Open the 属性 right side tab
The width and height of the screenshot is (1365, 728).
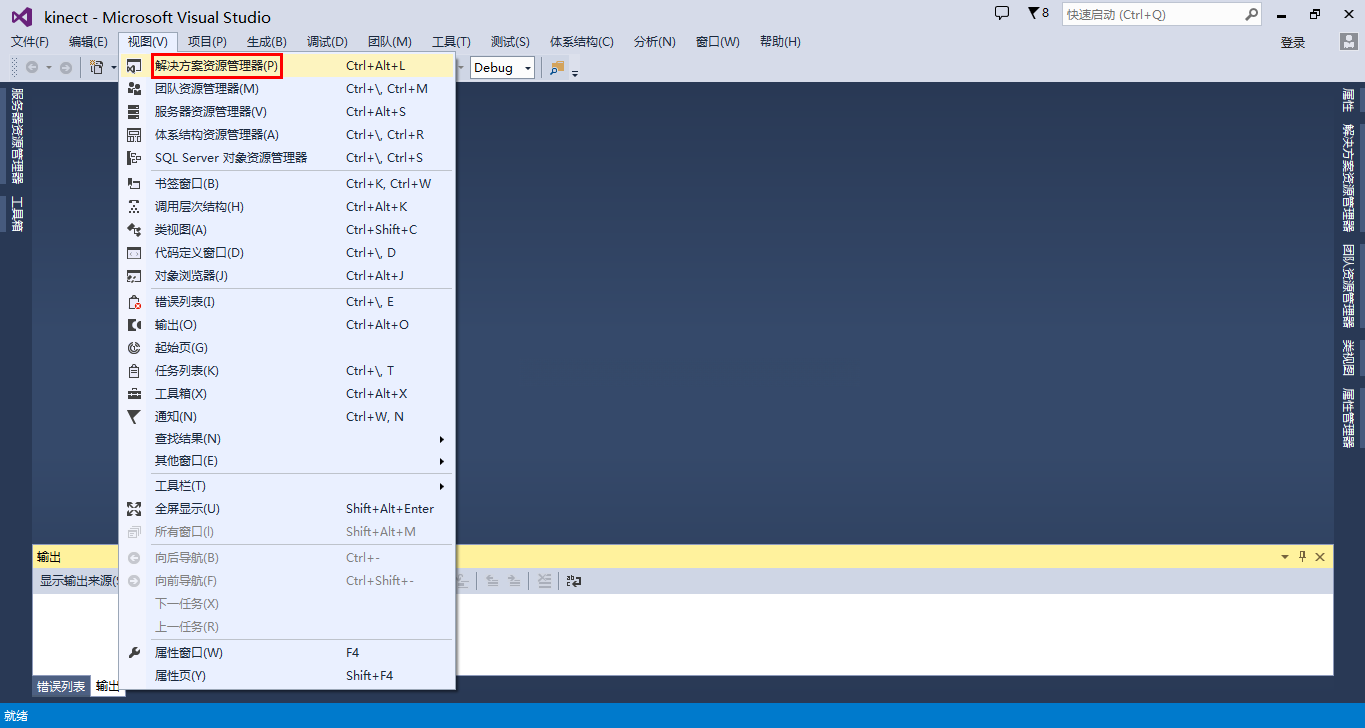(1348, 100)
